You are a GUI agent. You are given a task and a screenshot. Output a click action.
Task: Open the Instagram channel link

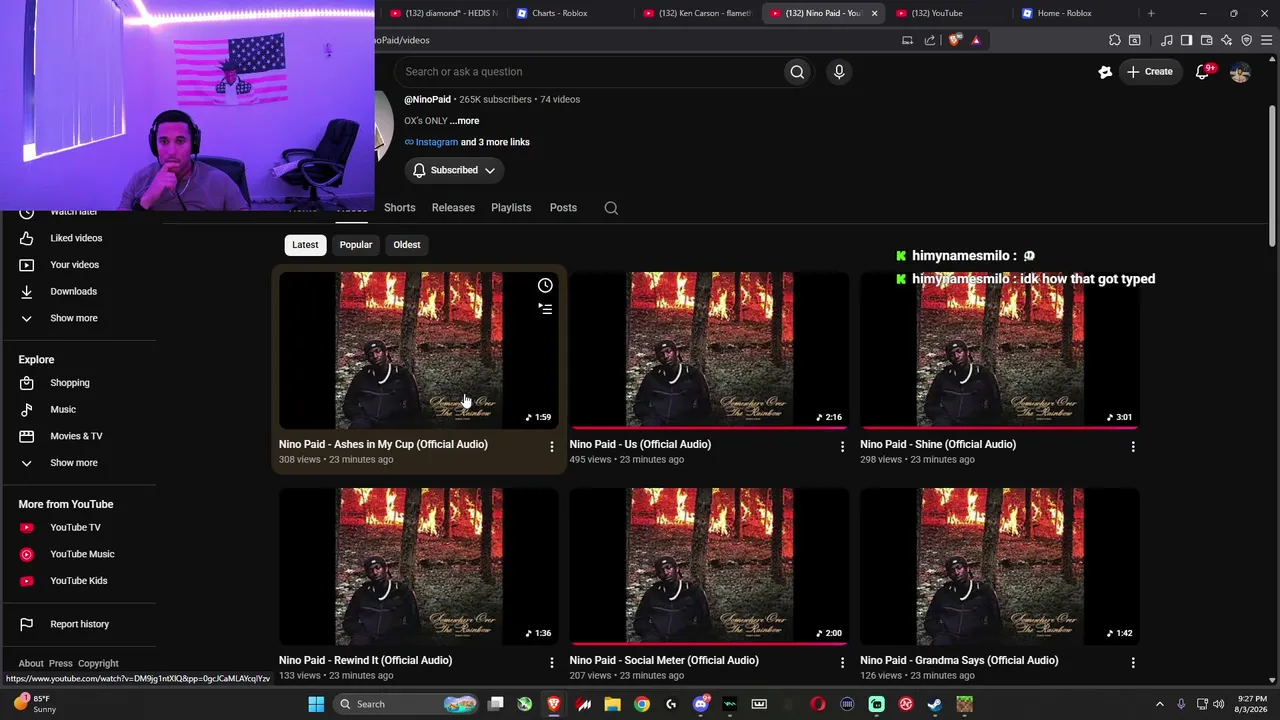click(436, 142)
